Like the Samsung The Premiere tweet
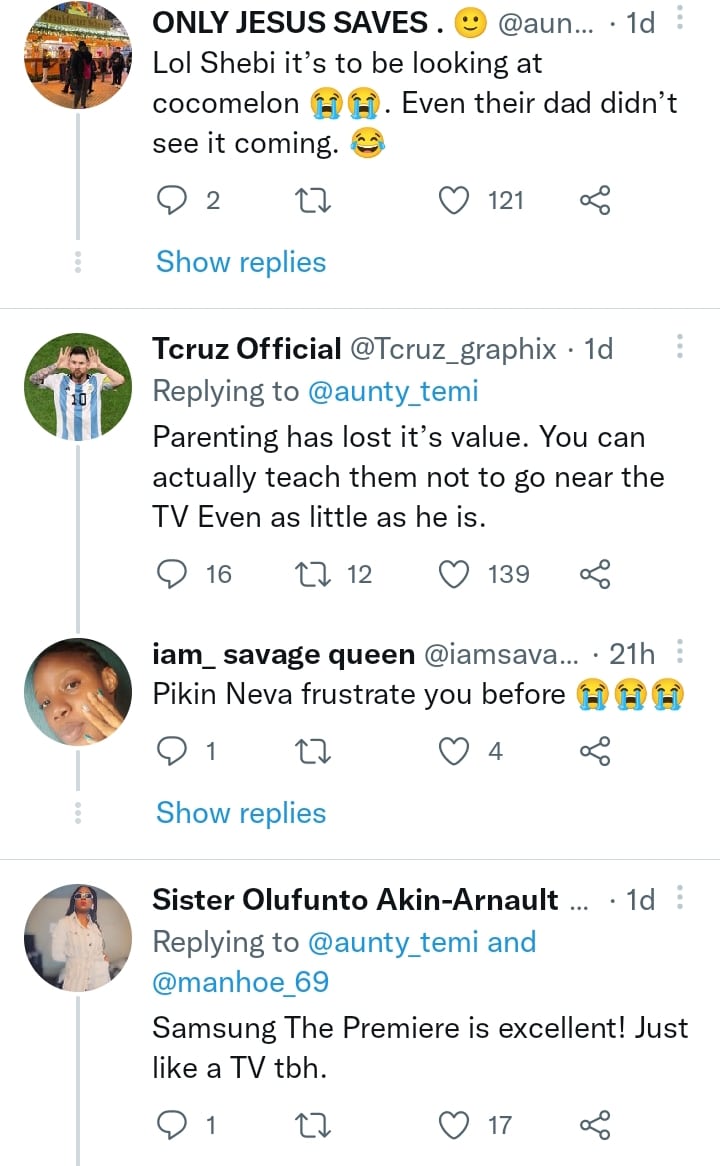This screenshot has width=720, height=1166. (x=455, y=1126)
